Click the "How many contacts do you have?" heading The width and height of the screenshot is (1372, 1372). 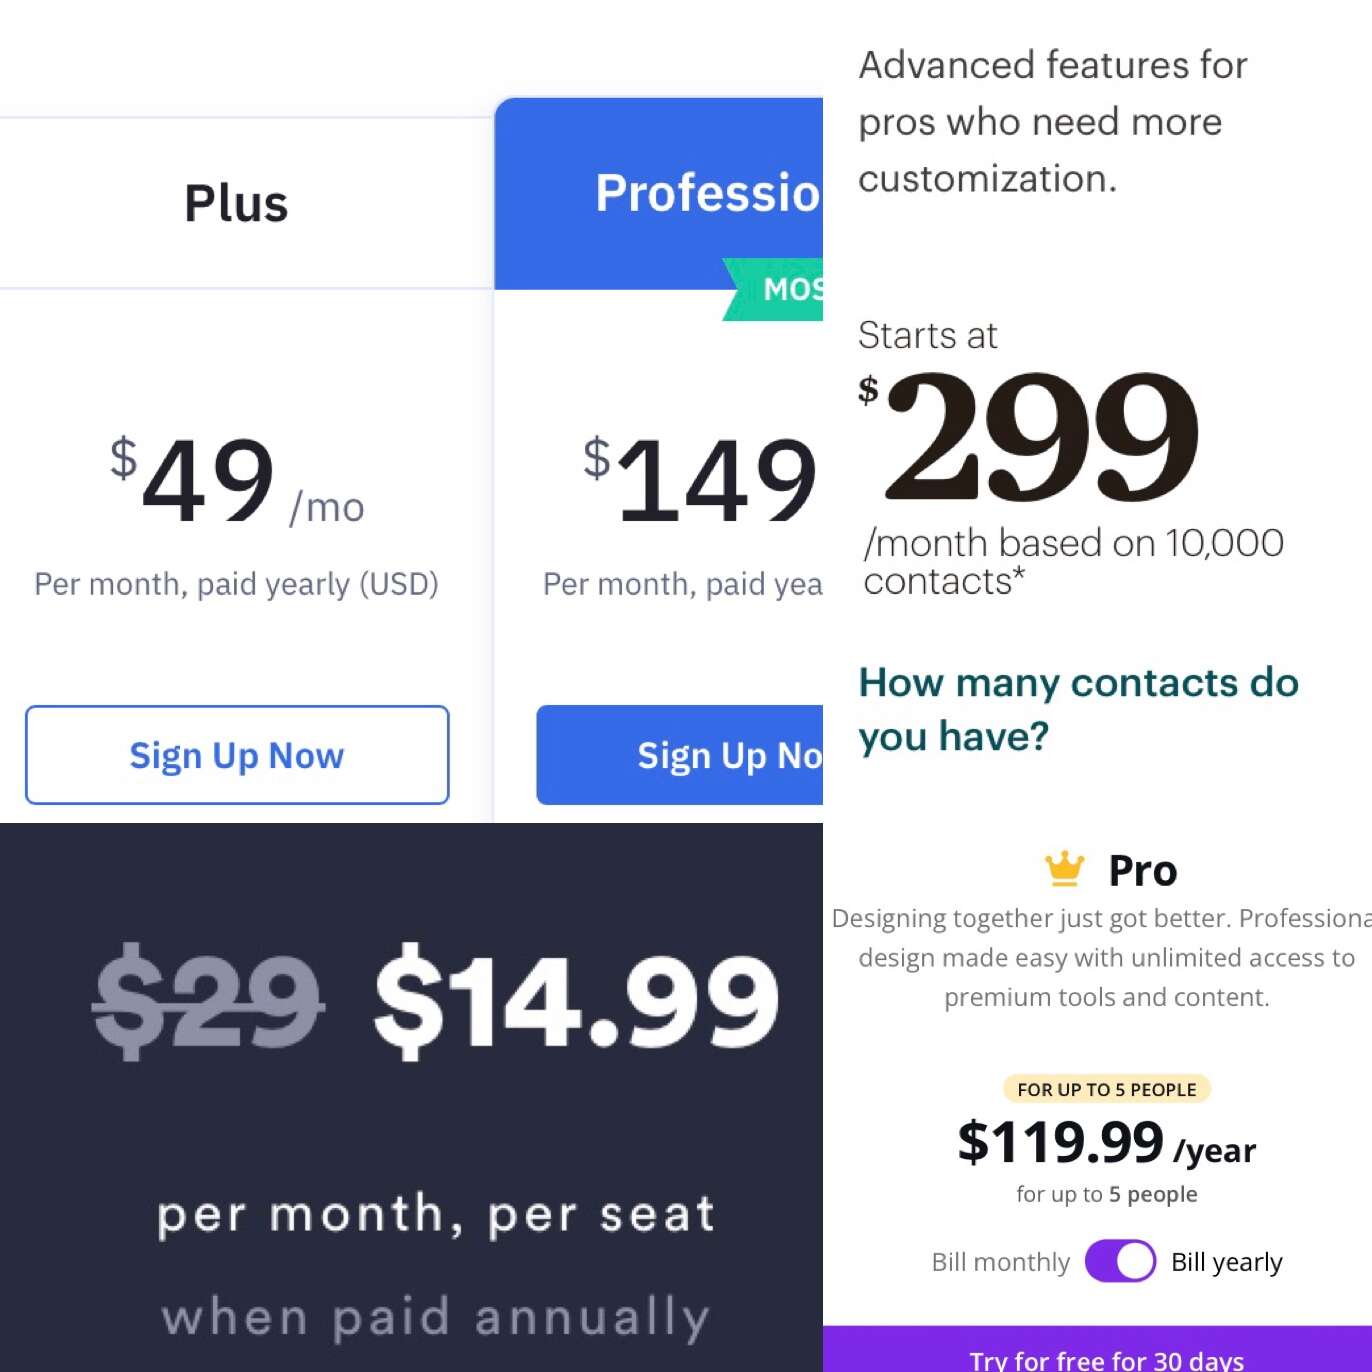point(1078,709)
